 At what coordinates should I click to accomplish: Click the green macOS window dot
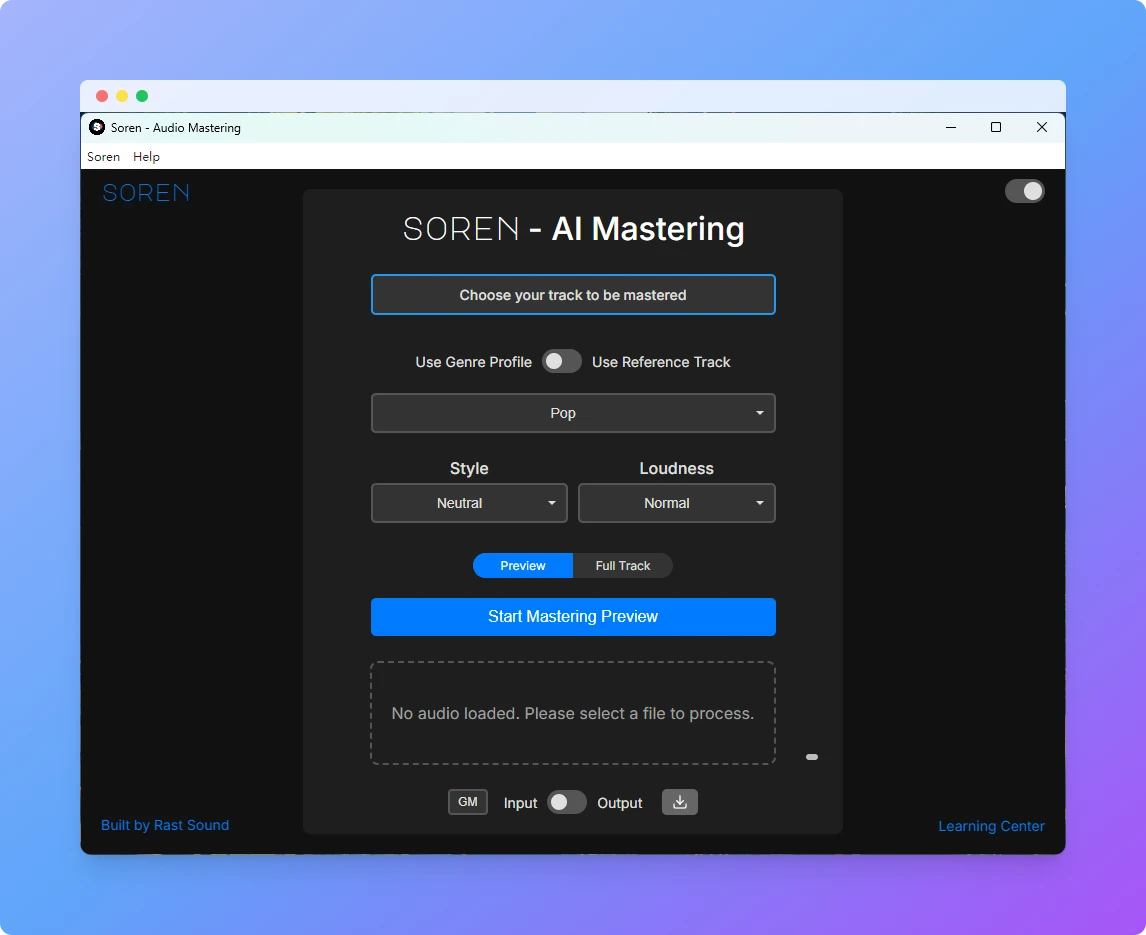[x=142, y=96]
